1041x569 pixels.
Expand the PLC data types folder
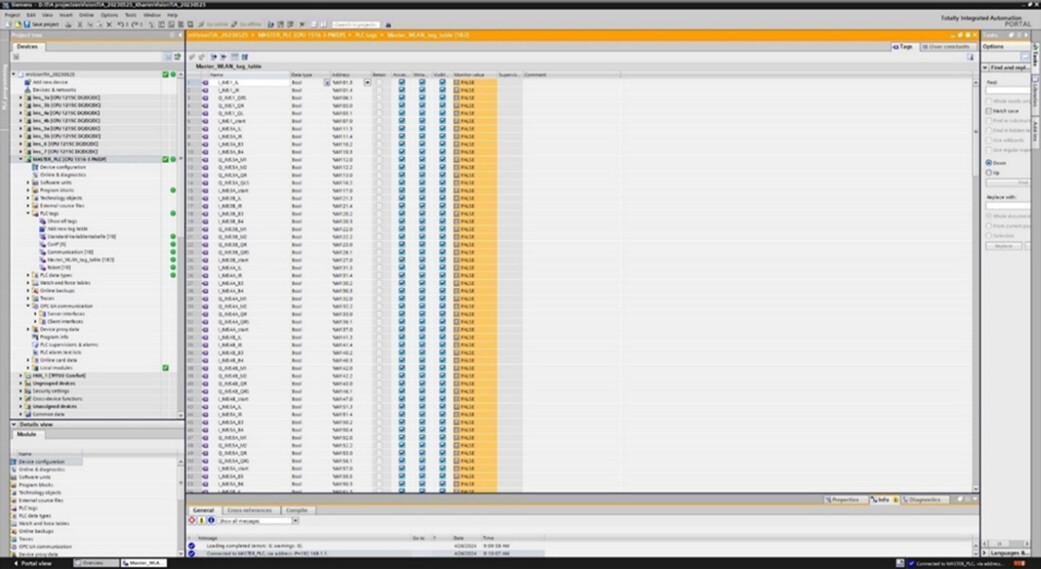(x=28, y=275)
